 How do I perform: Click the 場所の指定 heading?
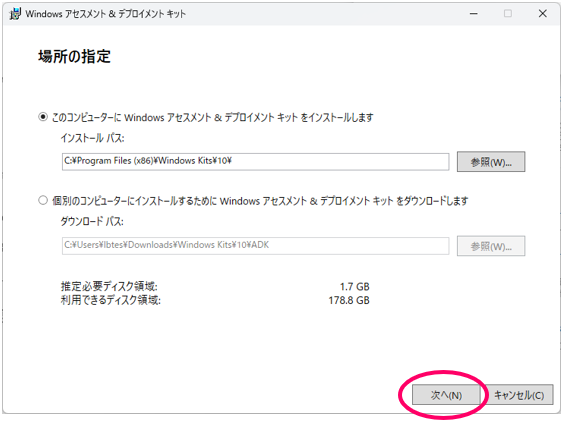point(74,57)
